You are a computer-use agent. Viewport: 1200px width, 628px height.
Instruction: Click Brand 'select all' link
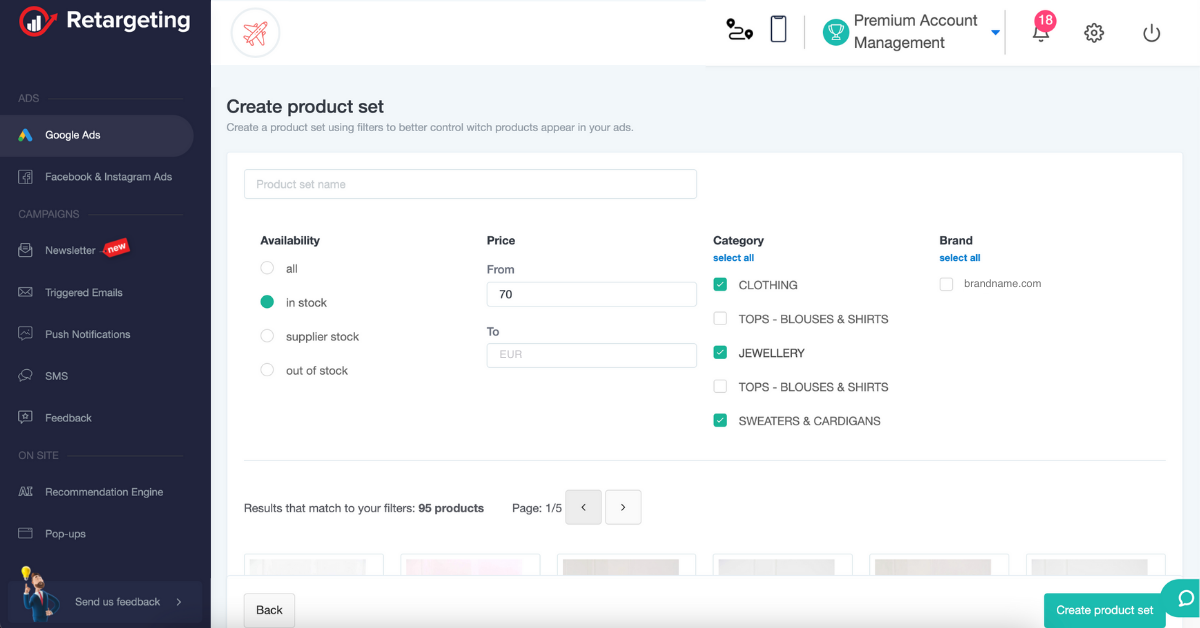point(960,258)
